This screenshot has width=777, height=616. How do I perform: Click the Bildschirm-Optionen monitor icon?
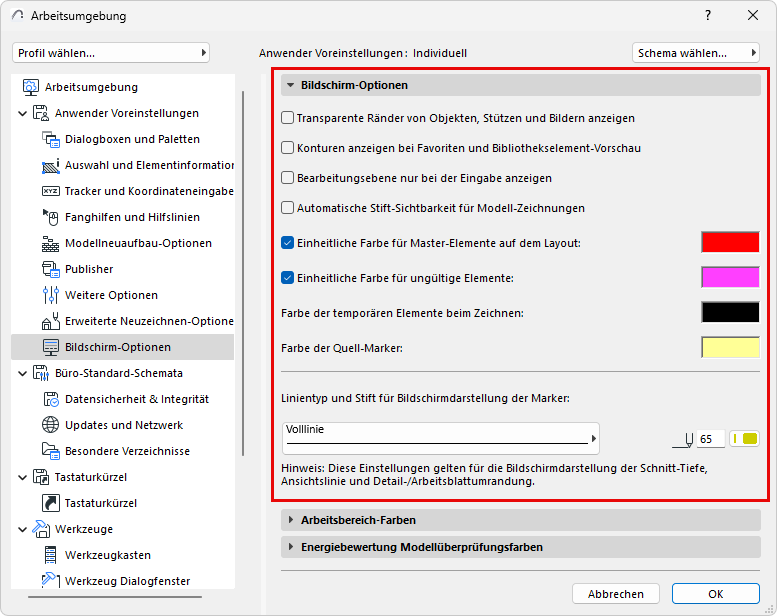[51, 347]
